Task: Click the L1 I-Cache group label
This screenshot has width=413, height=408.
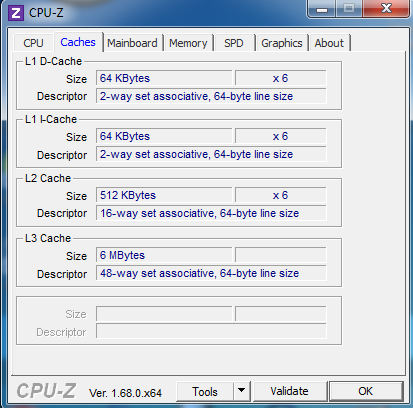Action: tap(51, 119)
